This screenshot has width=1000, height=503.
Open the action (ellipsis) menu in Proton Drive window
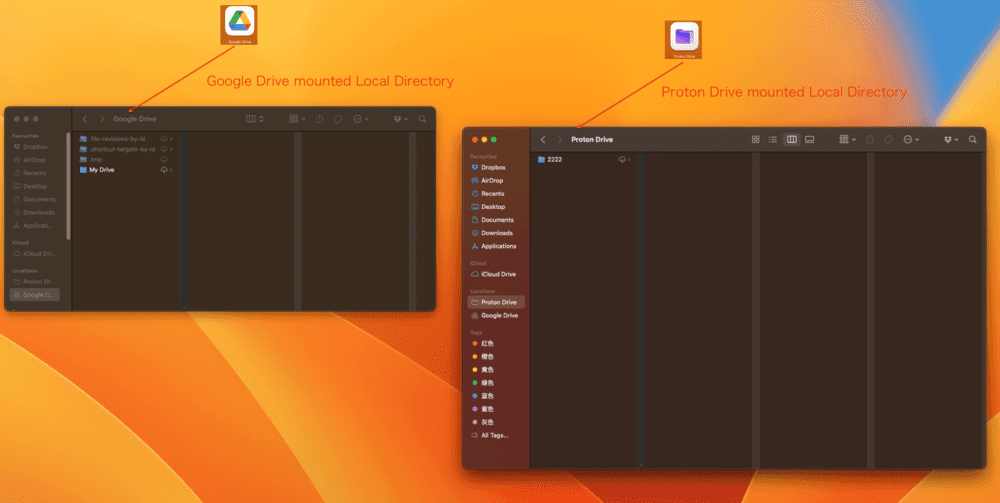pos(911,140)
